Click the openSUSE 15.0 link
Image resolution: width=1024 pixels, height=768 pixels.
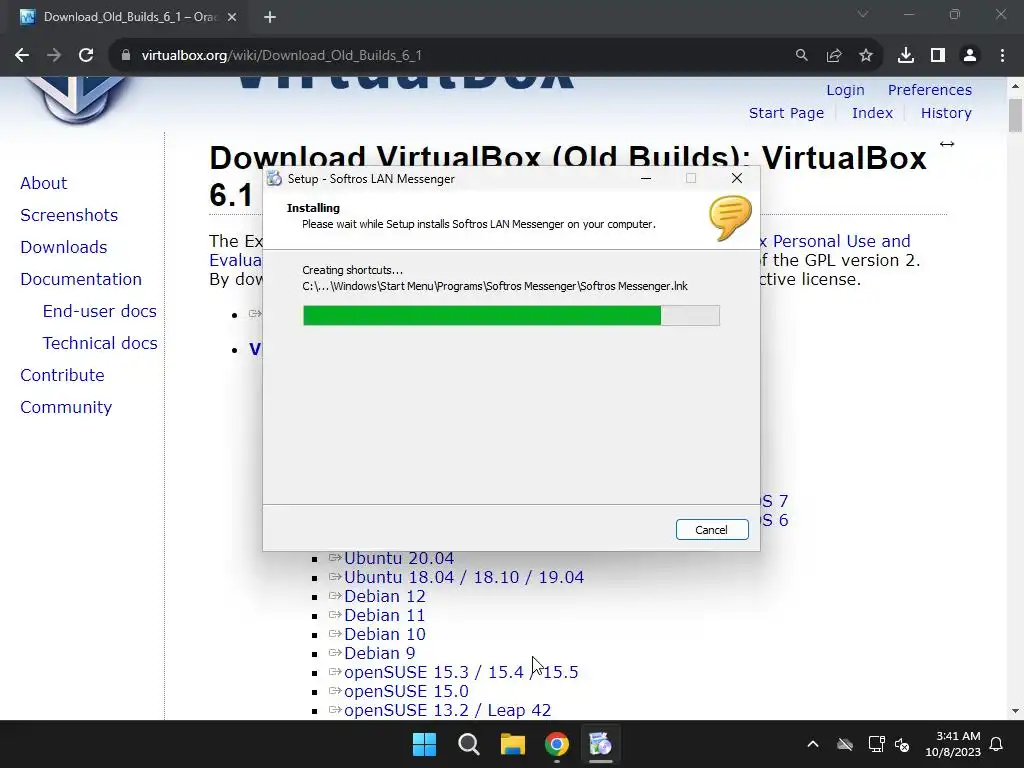[x=406, y=691]
